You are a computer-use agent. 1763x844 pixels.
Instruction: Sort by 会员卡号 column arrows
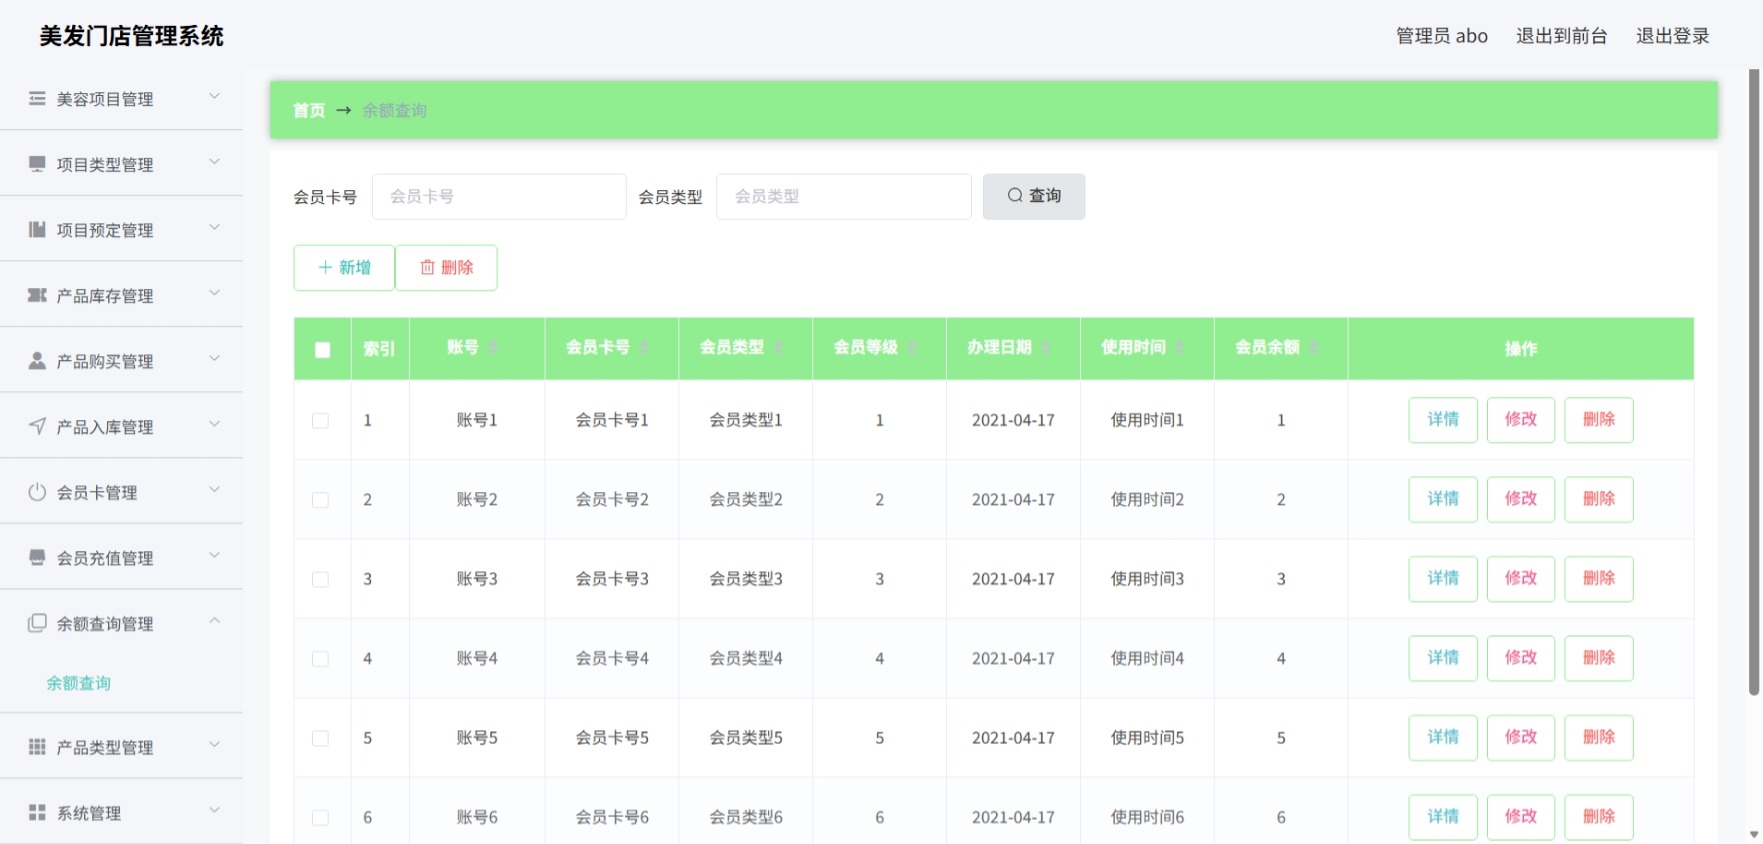644,347
